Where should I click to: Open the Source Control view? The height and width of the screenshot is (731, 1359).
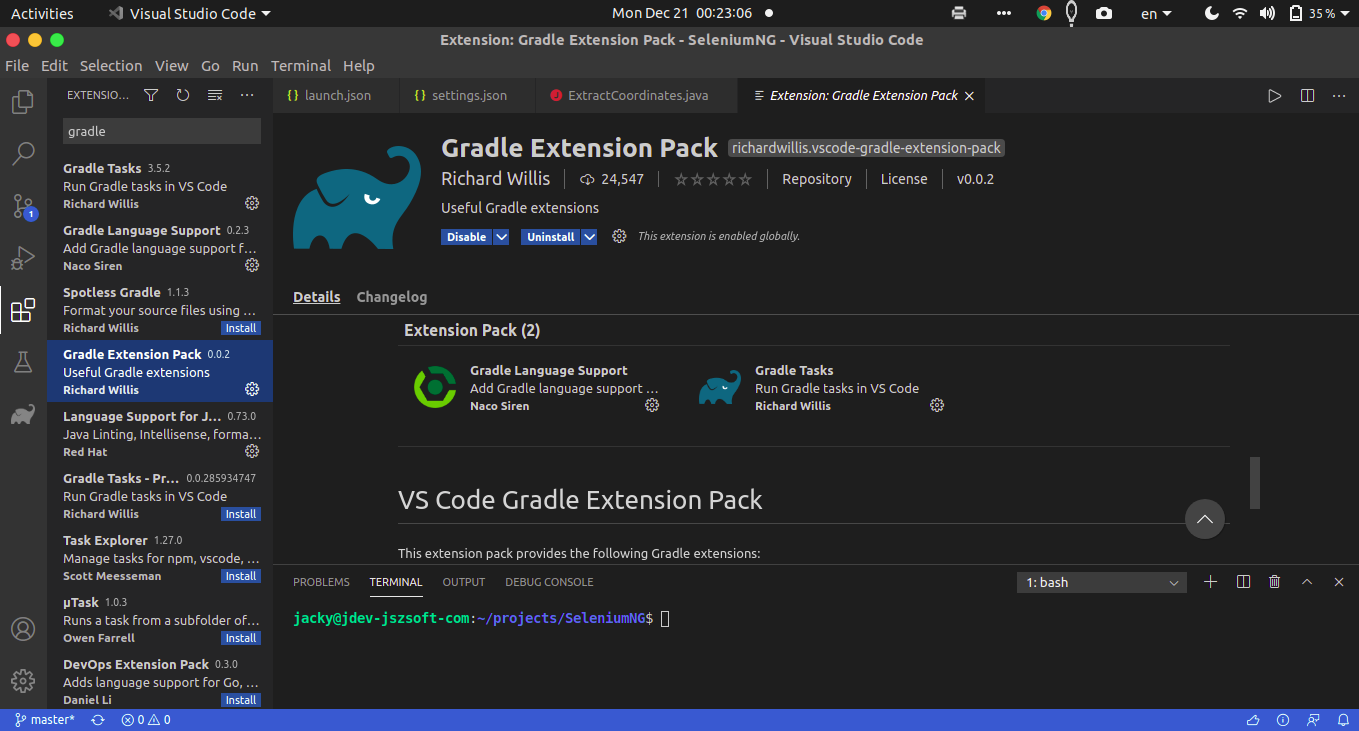[23, 206]
